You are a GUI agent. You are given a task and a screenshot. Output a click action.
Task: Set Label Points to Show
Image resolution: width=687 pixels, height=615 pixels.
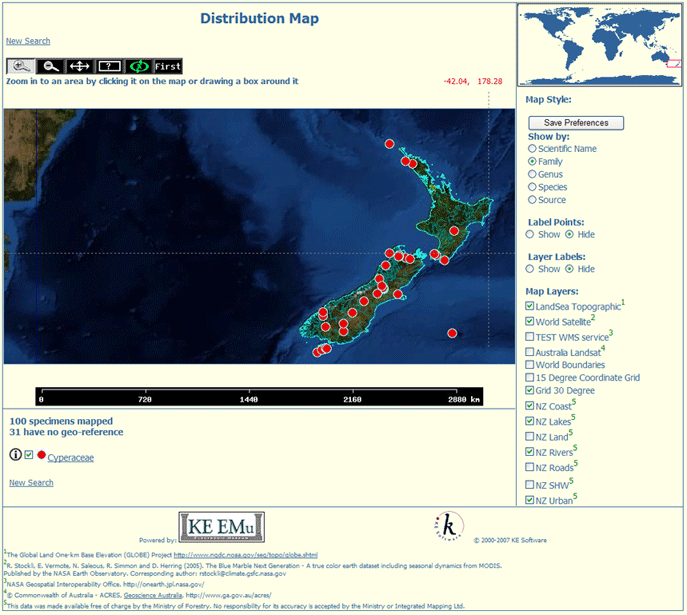click(x=532, y=235)
